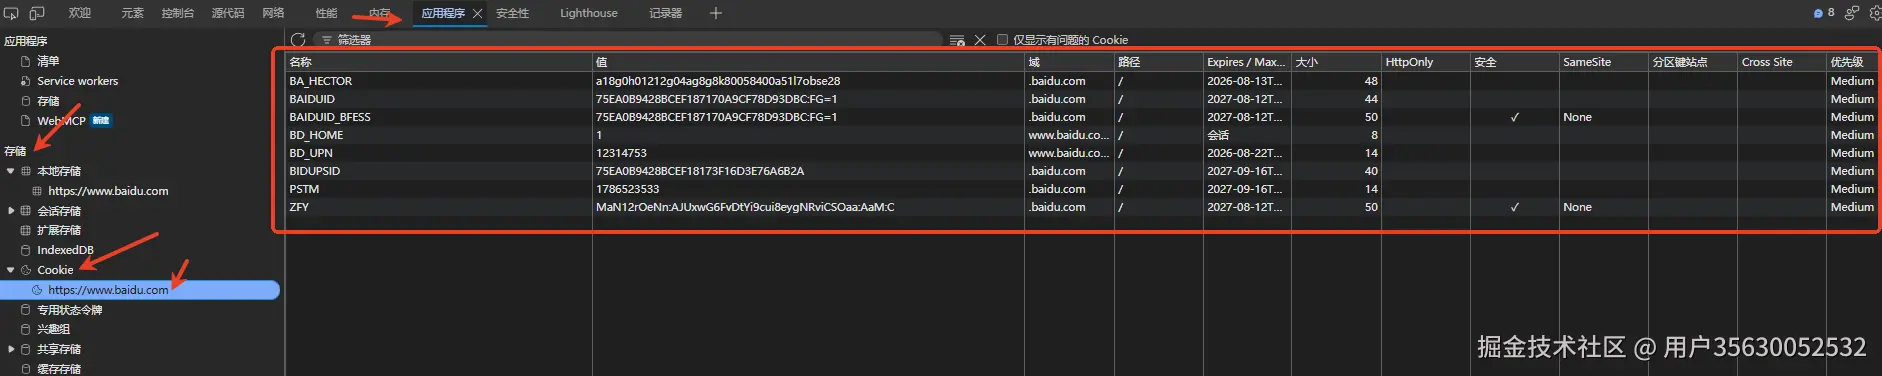Refresh the cookie table
The height and width of the screenshot is (376, 1882).
[298, 40]
